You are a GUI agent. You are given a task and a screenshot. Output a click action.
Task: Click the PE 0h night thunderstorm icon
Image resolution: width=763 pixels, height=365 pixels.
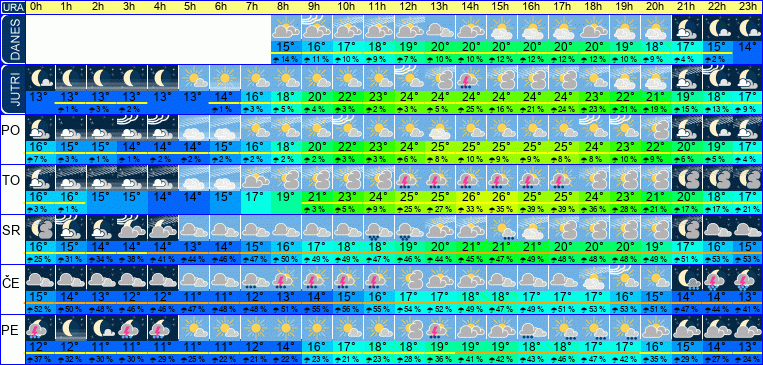coord(39,328)
